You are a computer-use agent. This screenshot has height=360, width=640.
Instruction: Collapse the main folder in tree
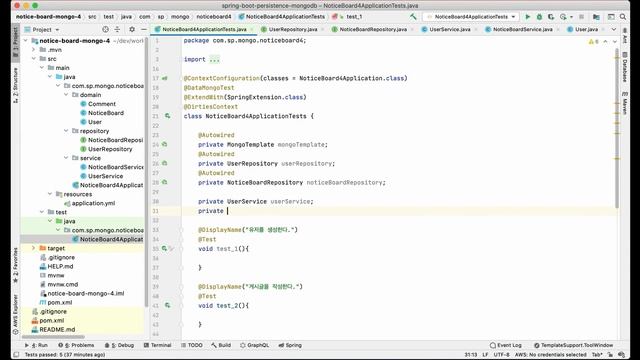[x=42, y=68]
